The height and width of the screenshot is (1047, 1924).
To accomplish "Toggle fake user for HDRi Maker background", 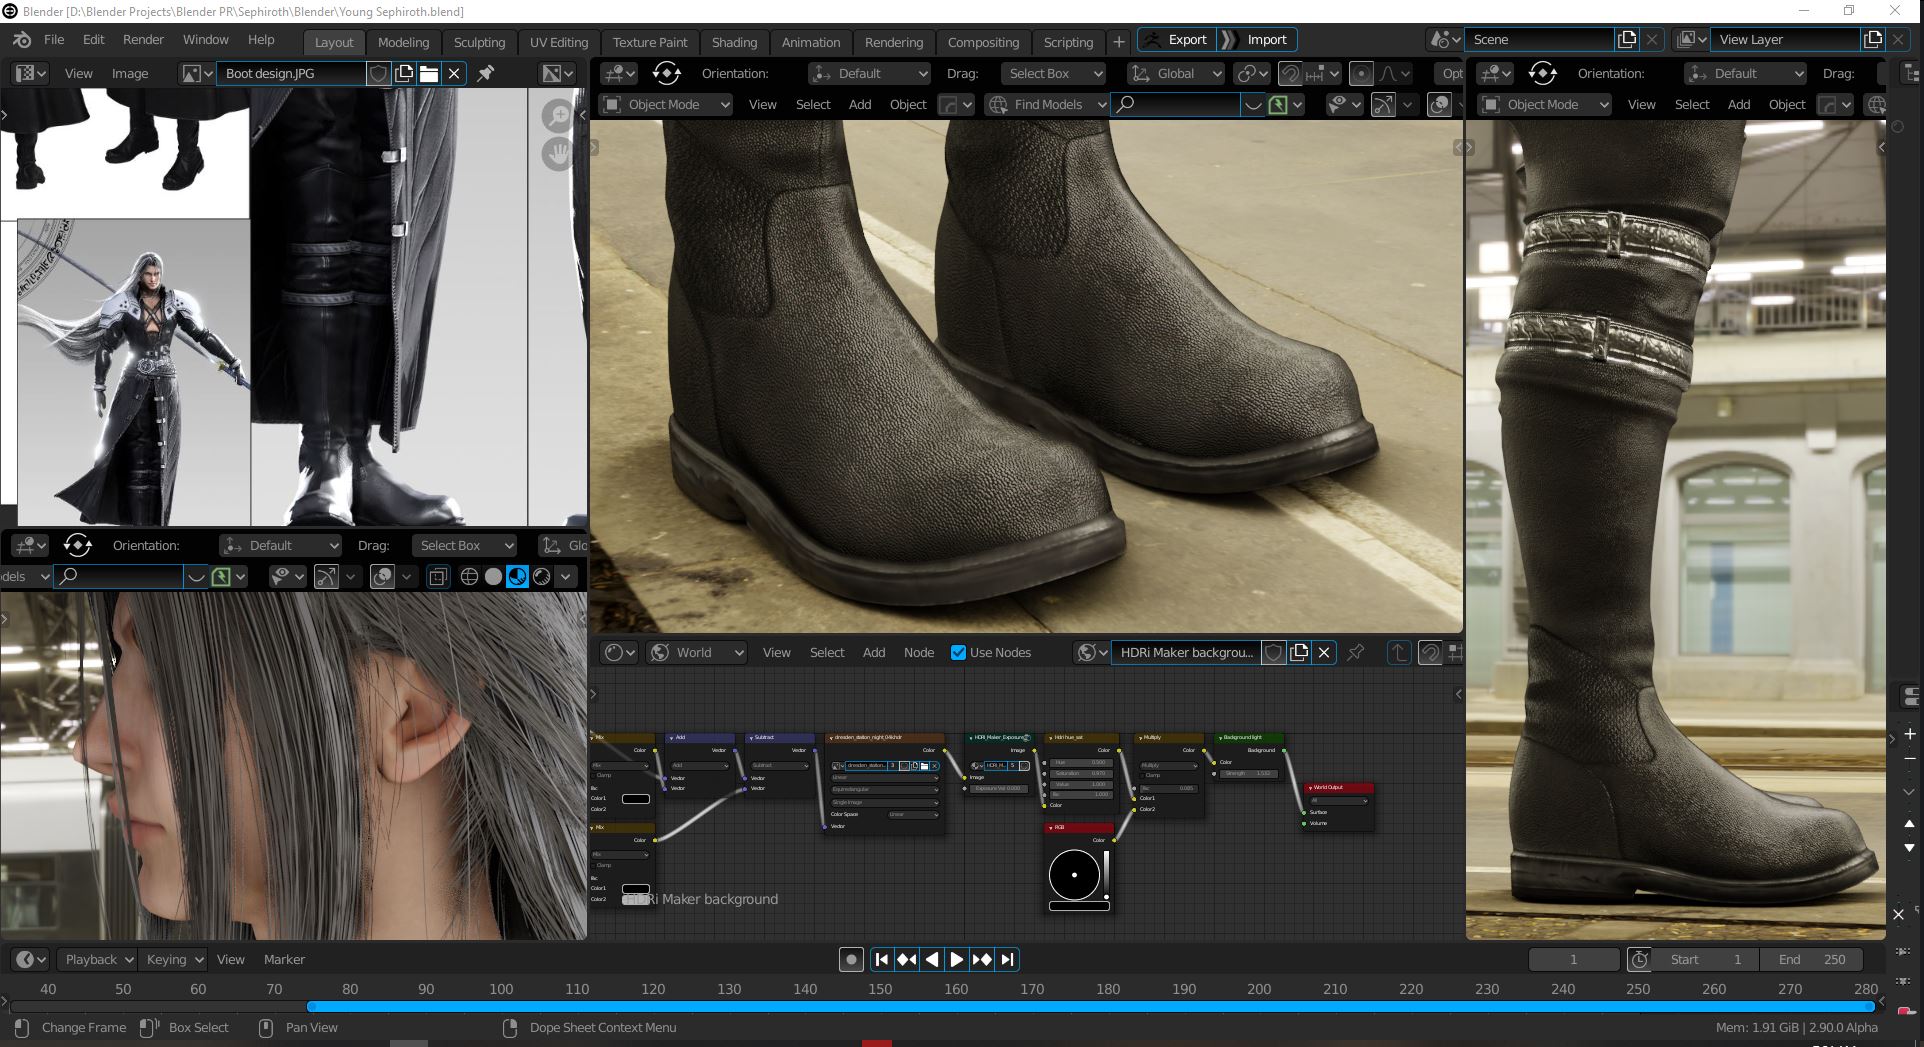I will click(x=1273, y=652).
